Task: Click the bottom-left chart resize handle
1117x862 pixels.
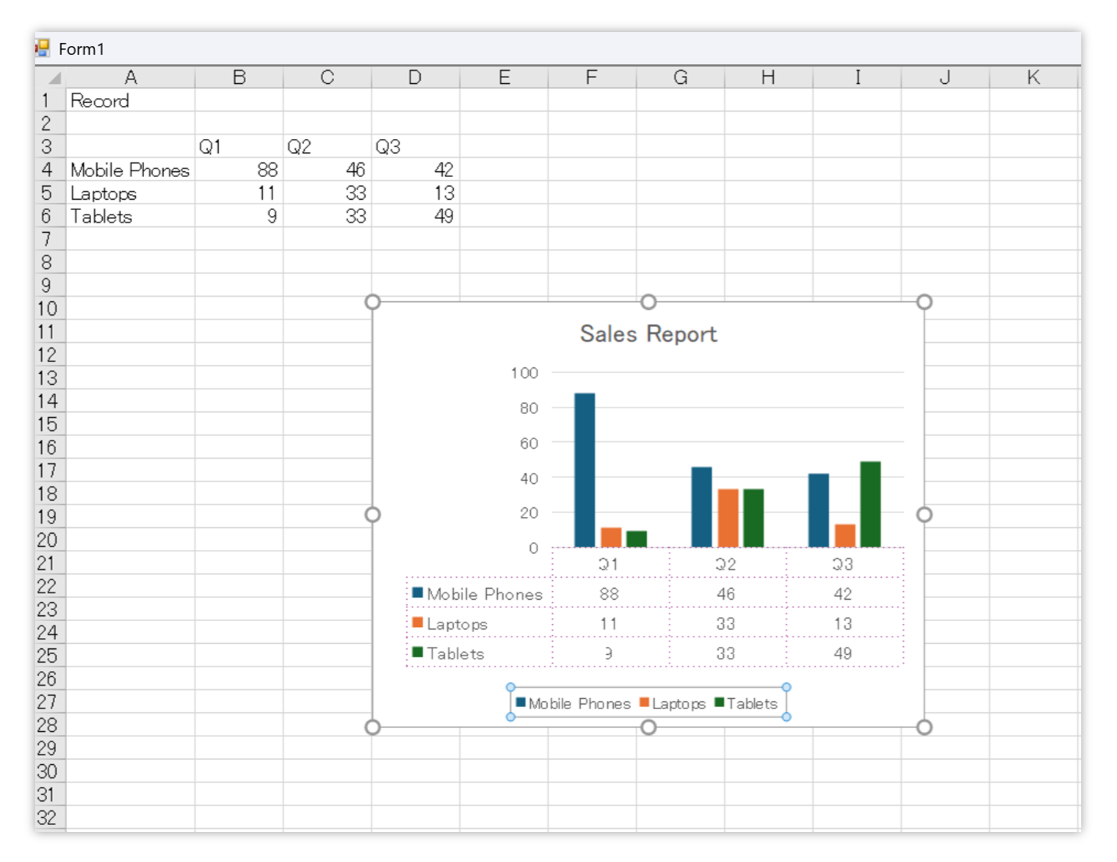Action: (x=373, y=727)
